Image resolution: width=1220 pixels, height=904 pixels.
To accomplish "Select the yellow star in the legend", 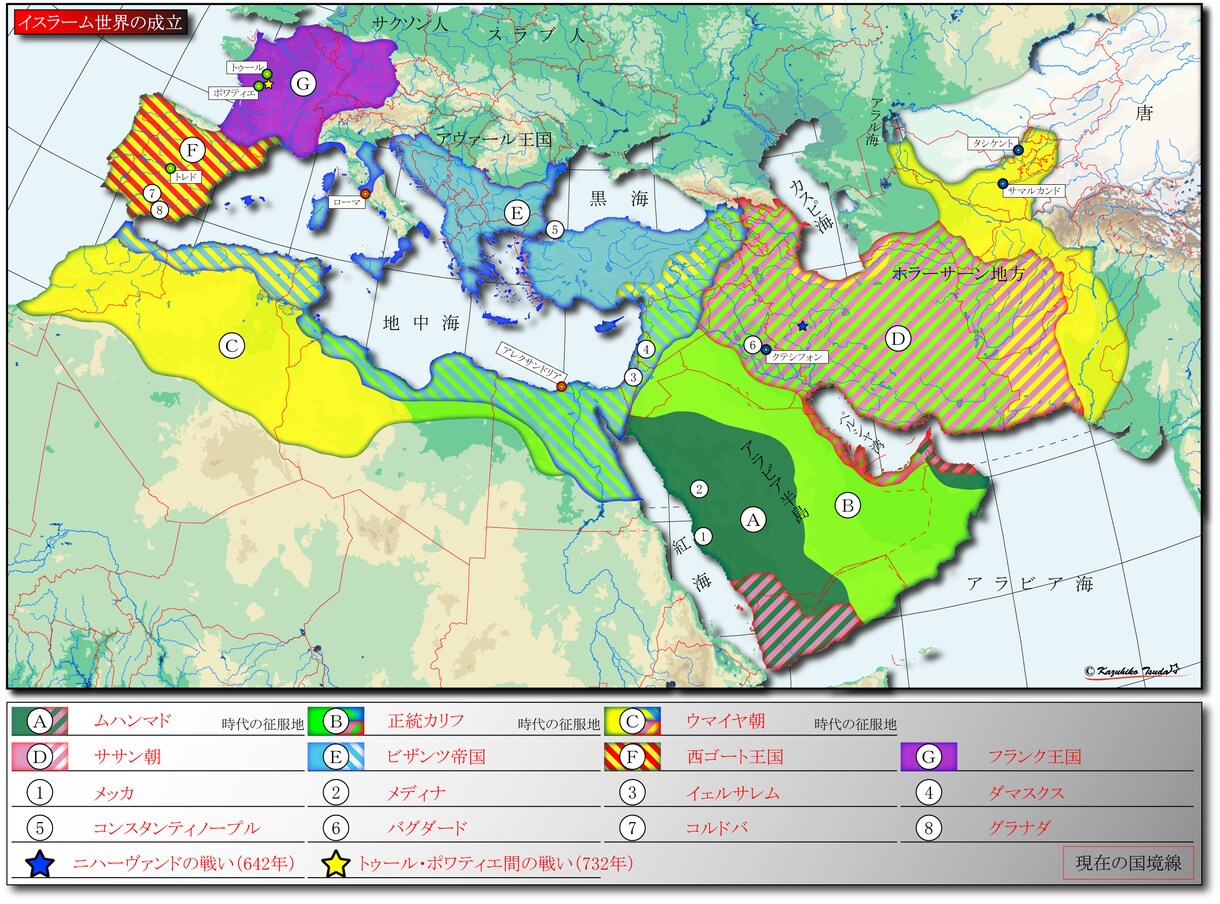I will click(337, 864).
